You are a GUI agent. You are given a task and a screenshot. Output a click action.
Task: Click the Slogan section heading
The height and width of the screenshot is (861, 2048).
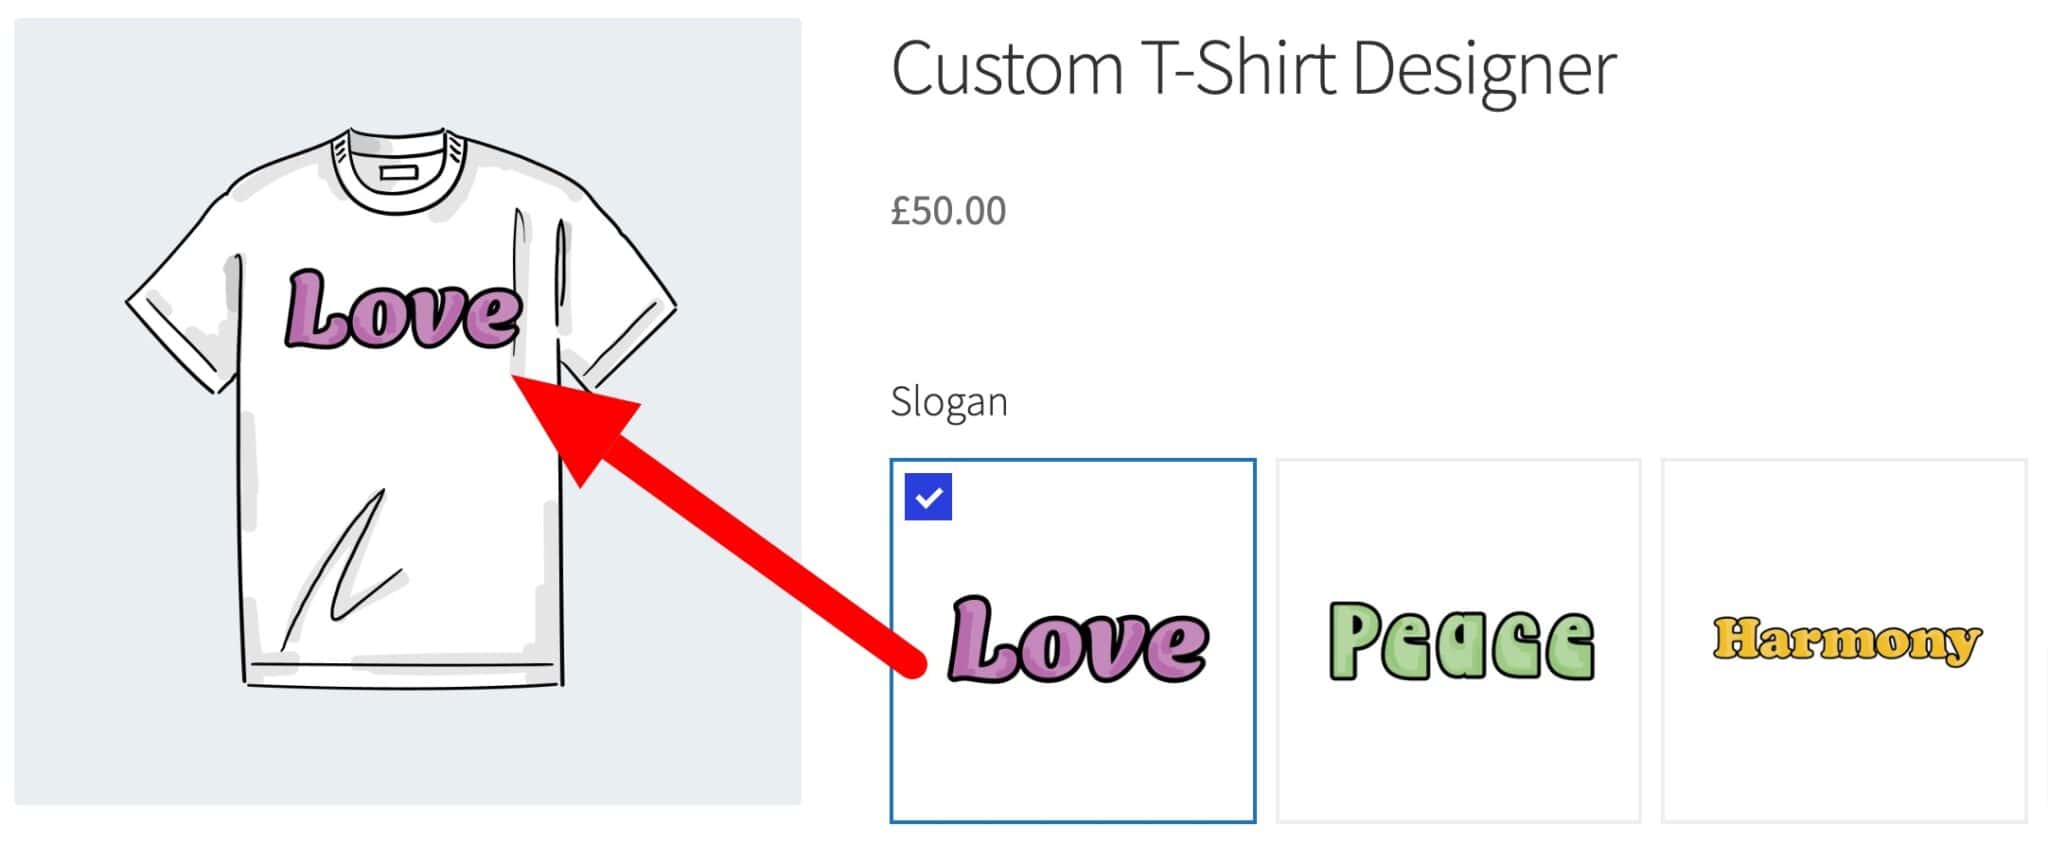click(948, 400)
